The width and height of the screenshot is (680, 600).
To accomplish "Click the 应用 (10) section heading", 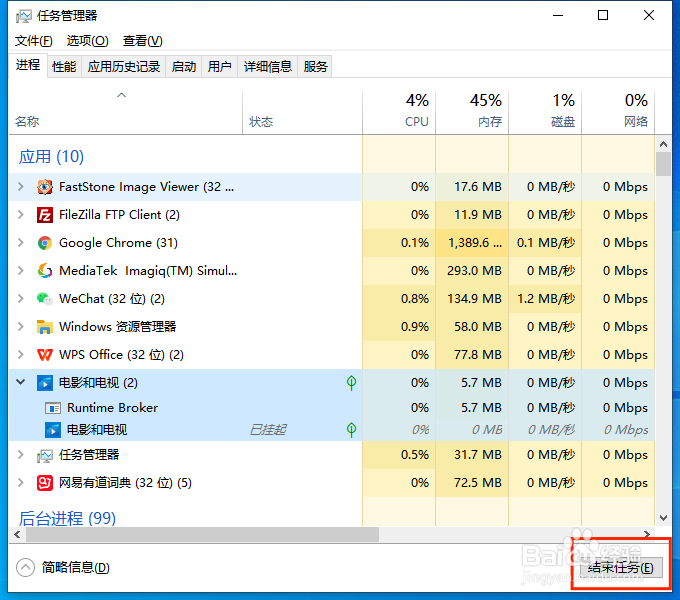I will (x=51, y=157).
